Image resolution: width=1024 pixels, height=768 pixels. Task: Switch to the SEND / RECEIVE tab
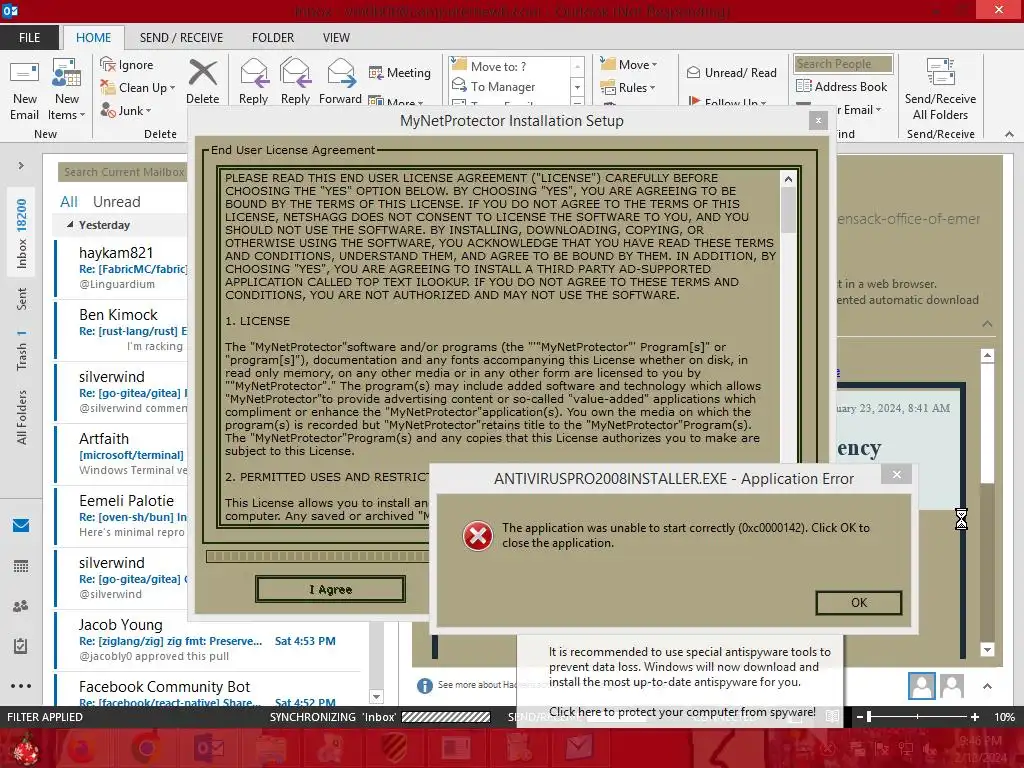point(181,38)
